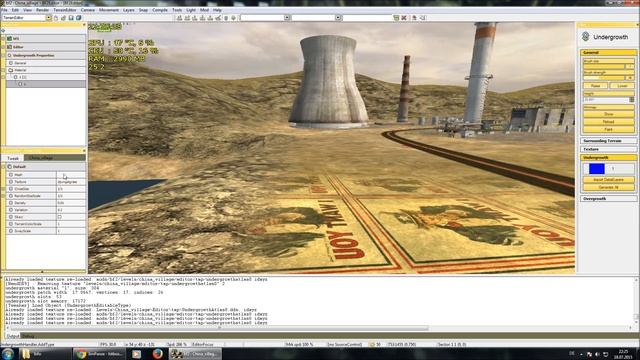Expand the Texture section
This screenshot has height=360, width=640.
[x=608, y=149]
